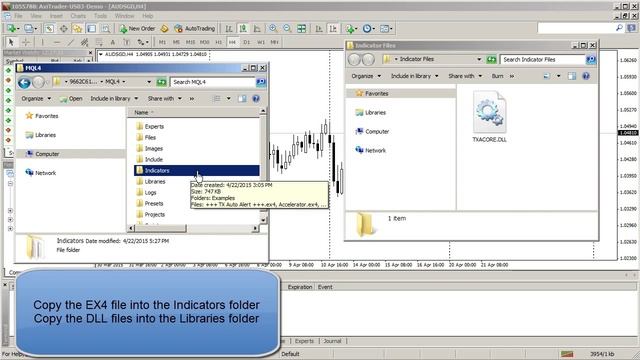
Task: Open the Insert menu
Action: (x=56, y=16)
